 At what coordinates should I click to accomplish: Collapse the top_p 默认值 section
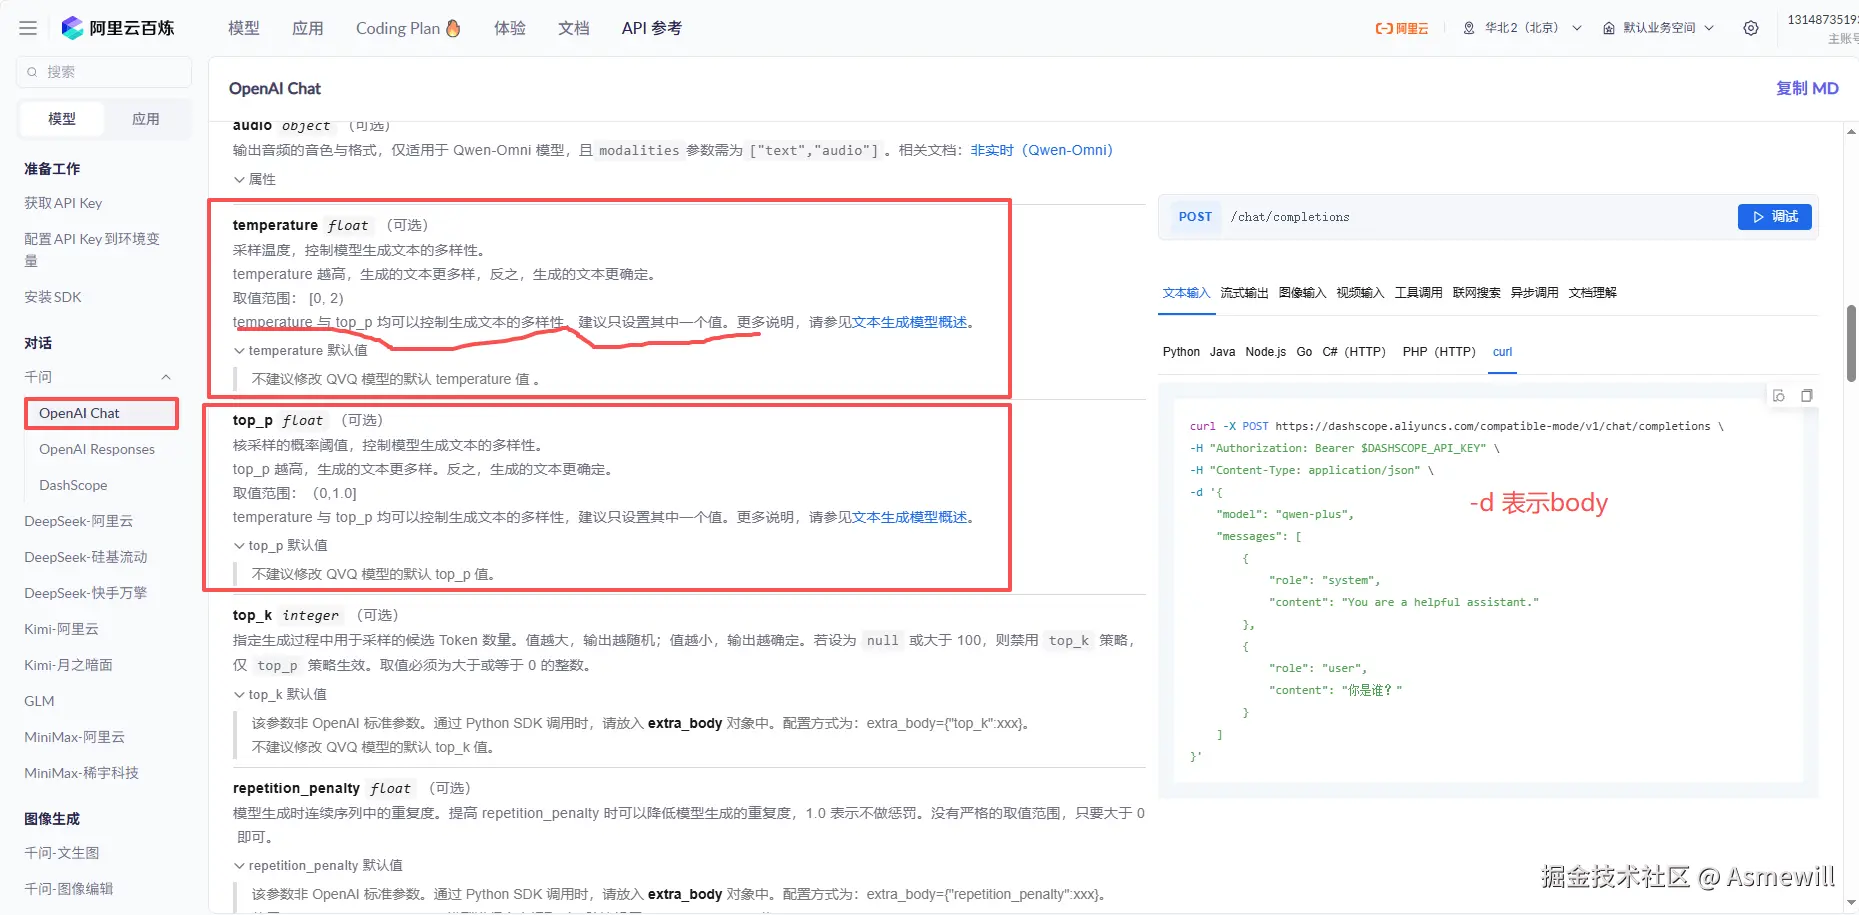(281, 545)
